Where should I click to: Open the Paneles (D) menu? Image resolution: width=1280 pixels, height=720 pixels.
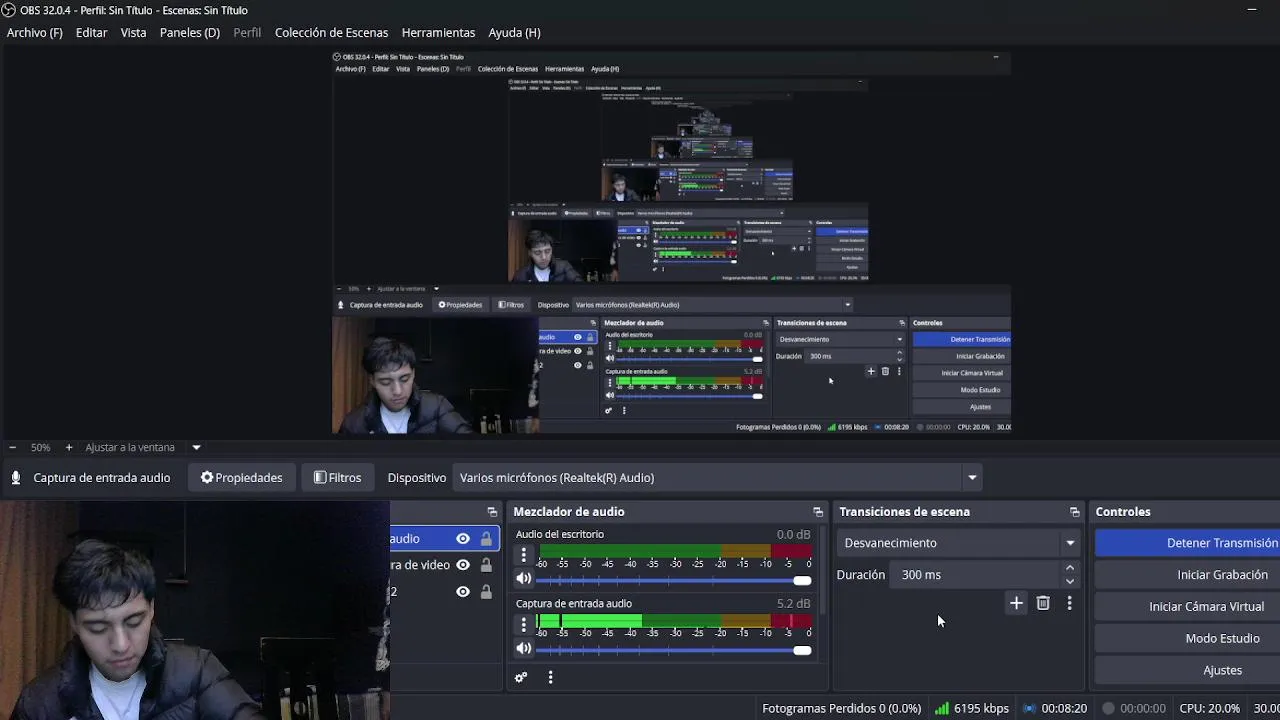pos(190,32)
